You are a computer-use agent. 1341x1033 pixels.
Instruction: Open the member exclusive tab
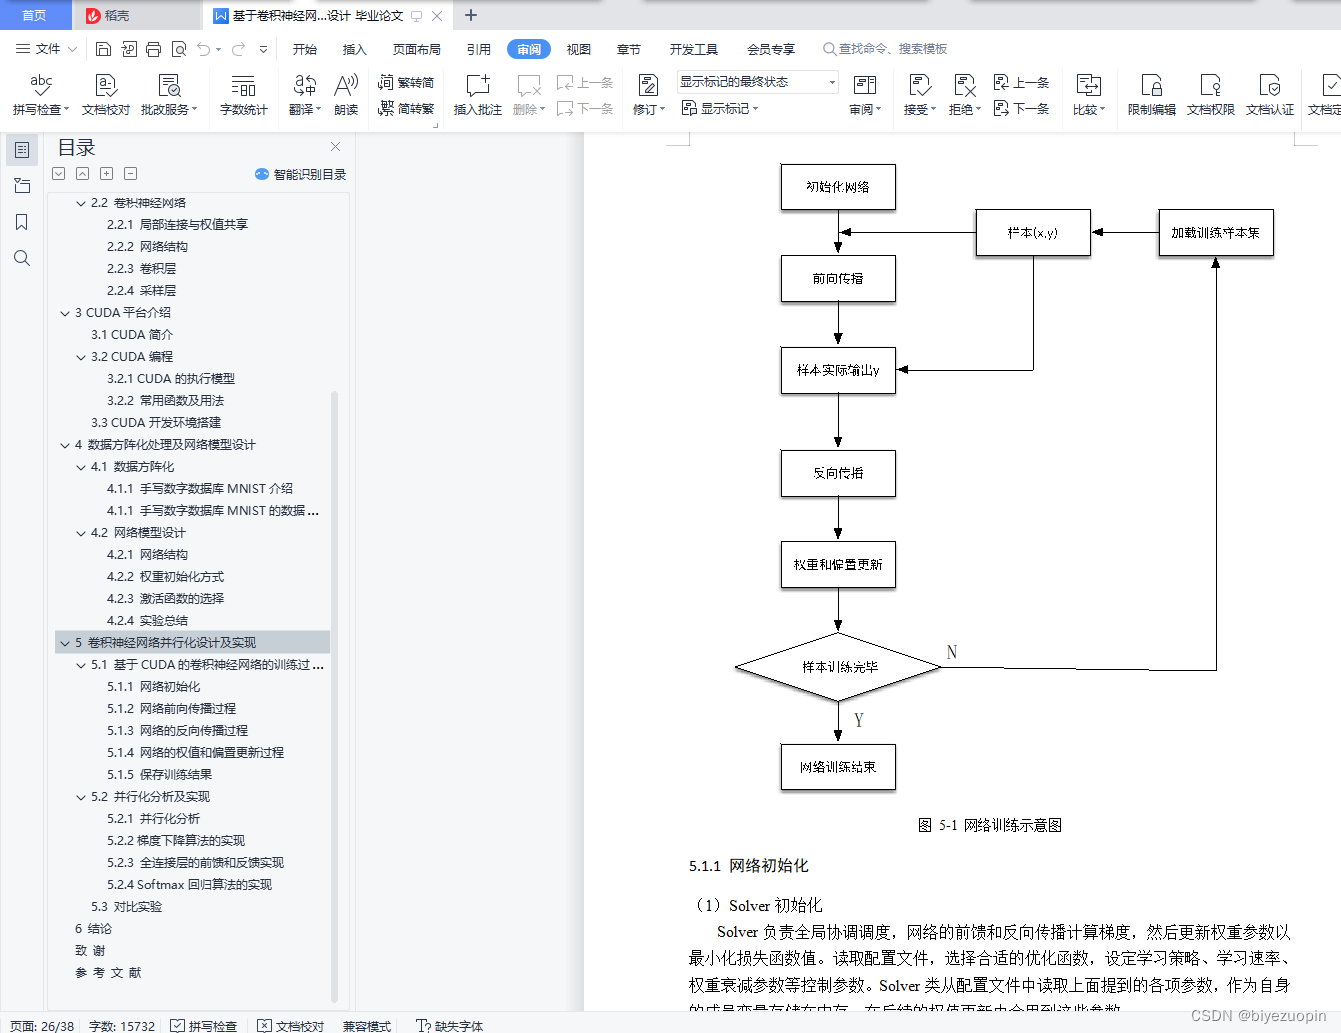pos(771,49)
